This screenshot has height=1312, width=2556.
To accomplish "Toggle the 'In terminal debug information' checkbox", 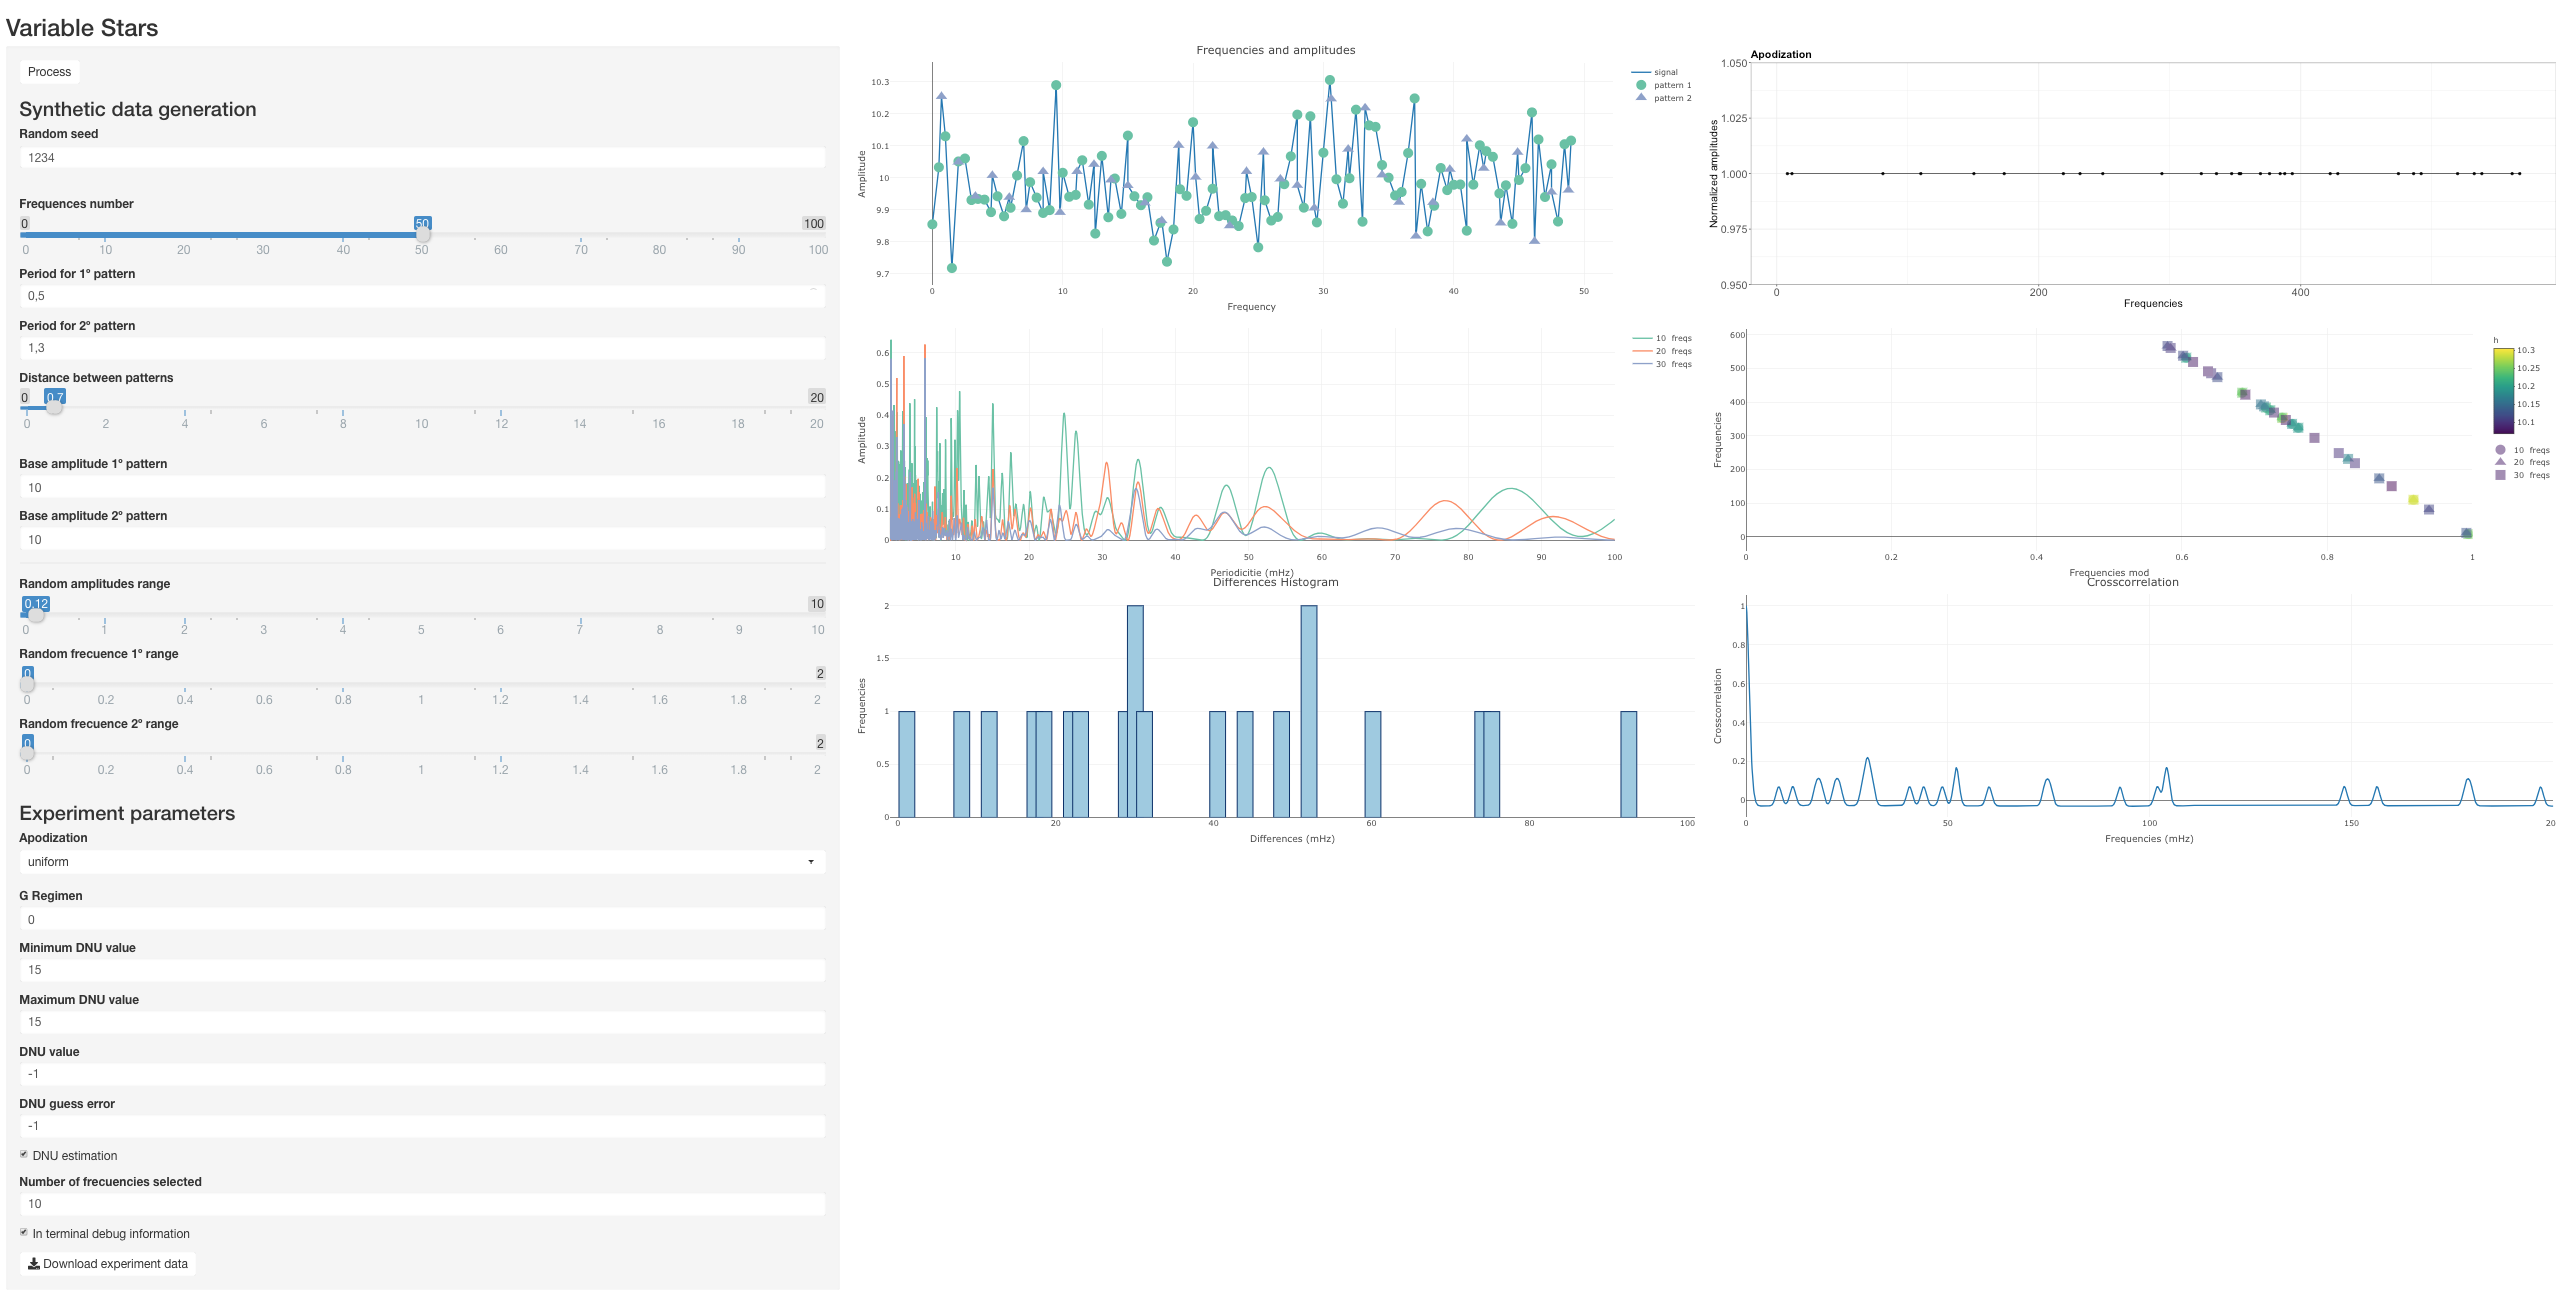I will 24,1232.
